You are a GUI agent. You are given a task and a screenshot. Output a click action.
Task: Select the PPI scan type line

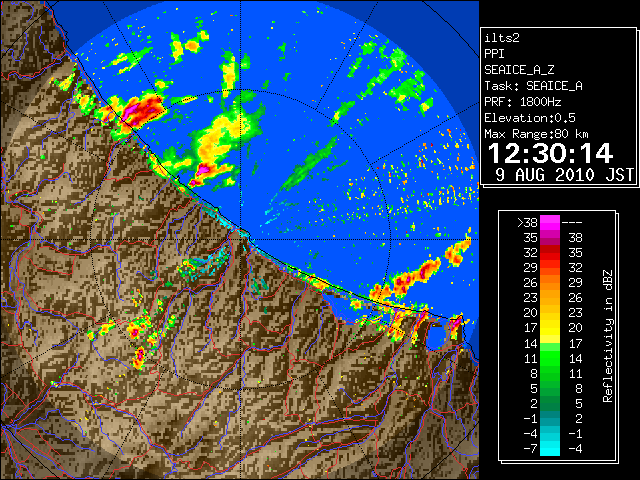(x=494, y=54)
